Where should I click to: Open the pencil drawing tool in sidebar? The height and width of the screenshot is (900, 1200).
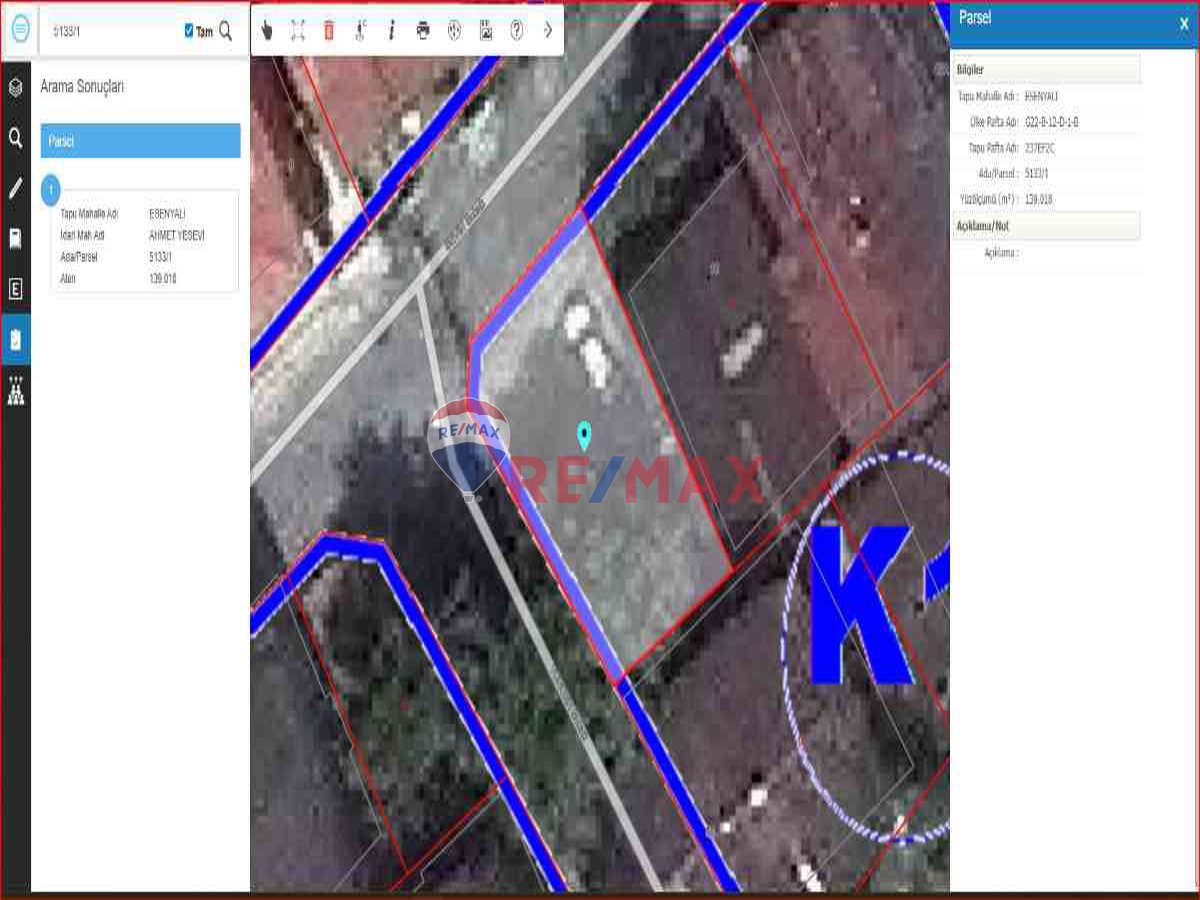16,188
